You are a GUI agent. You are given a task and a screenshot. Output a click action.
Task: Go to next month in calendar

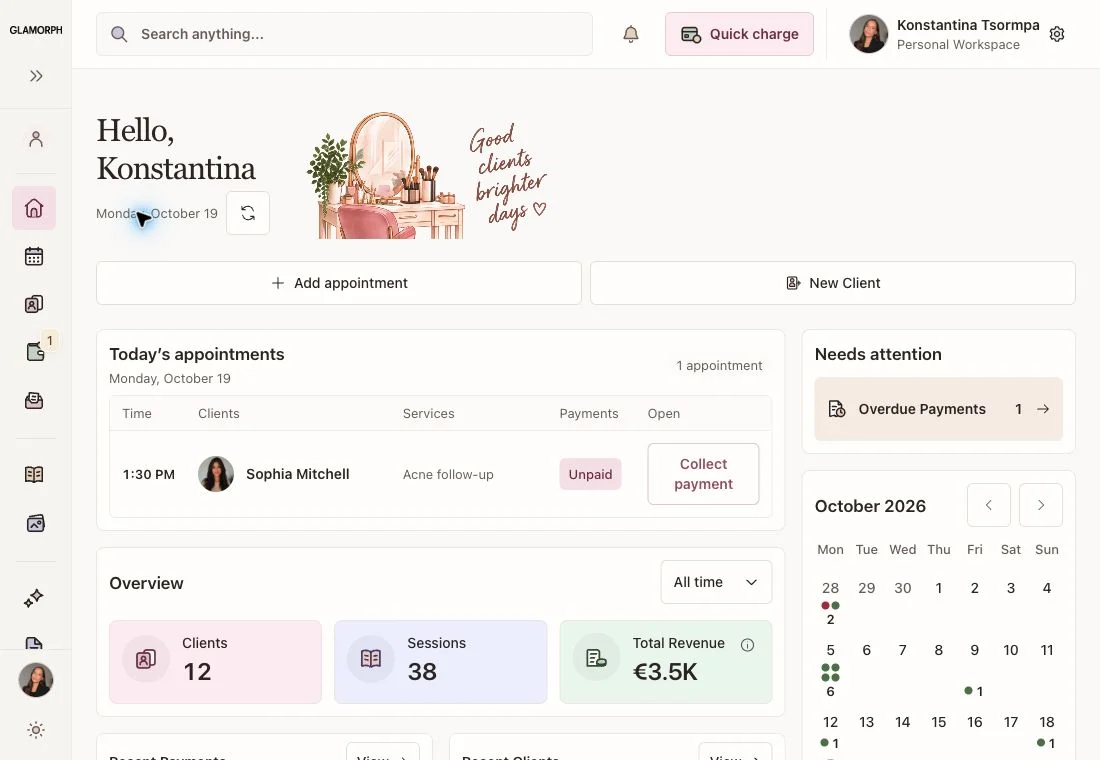(1041, 505)
